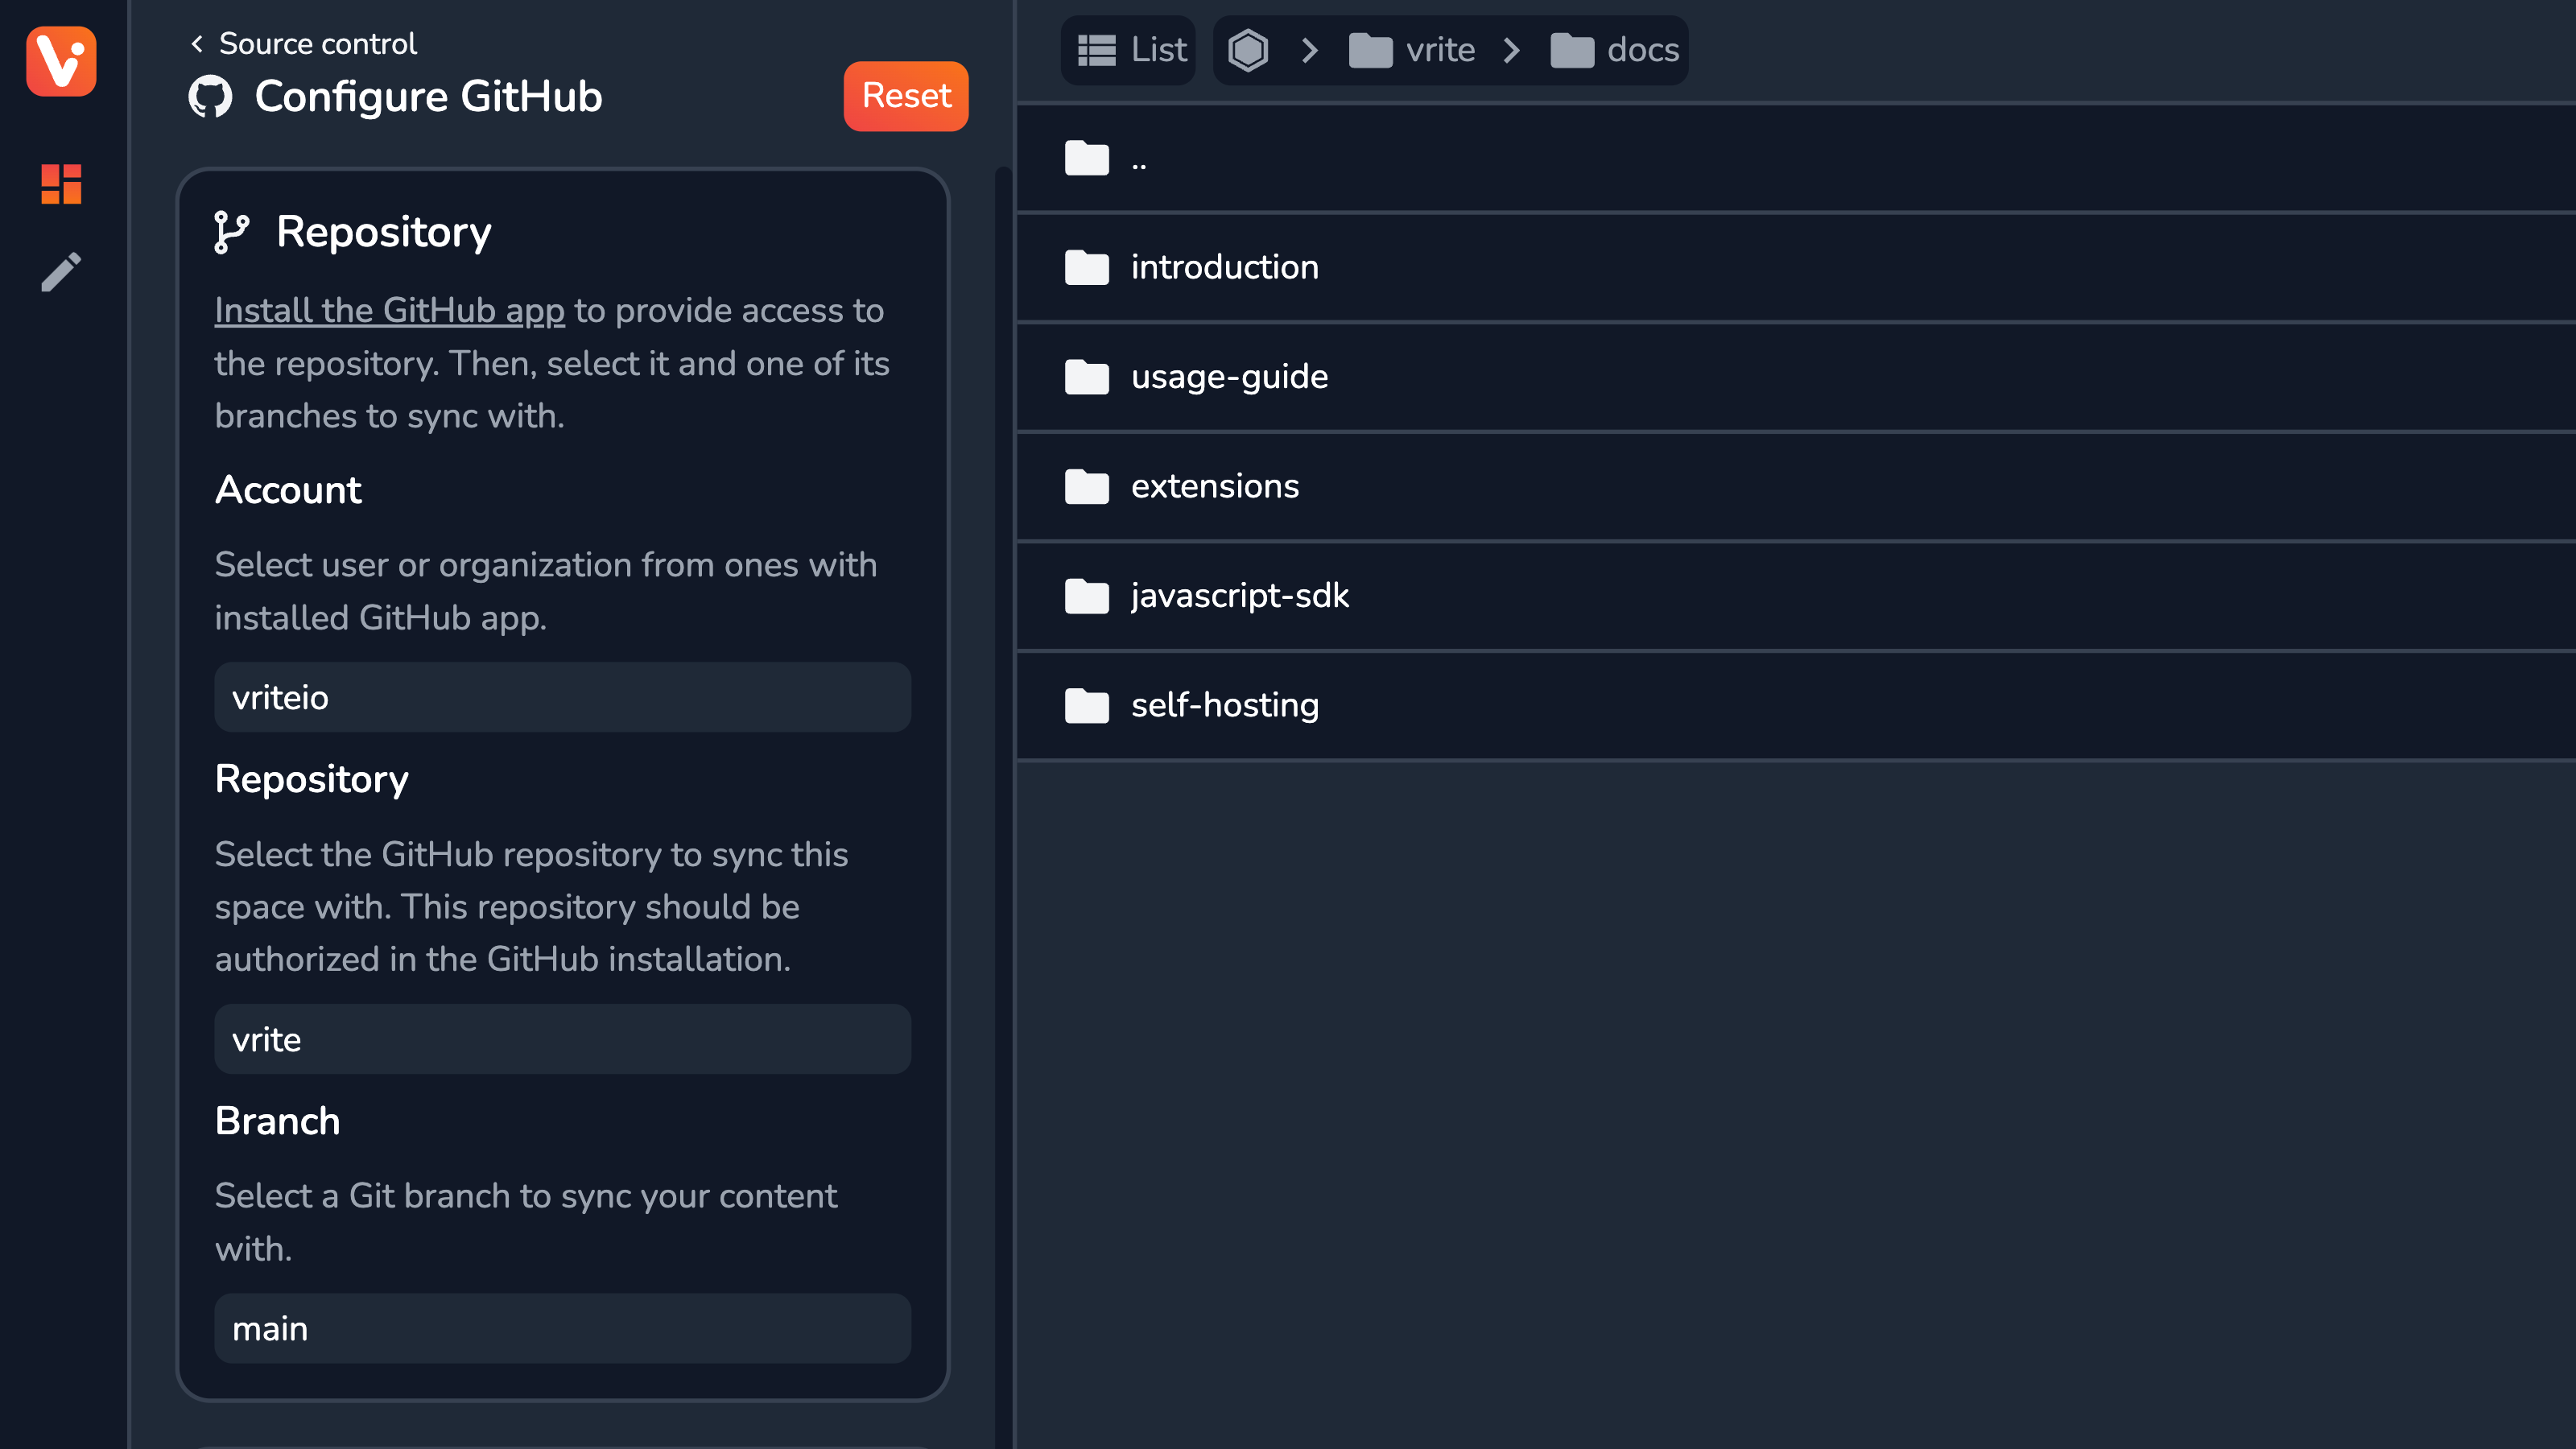Open the usage-guide folder

(1796, 377)
